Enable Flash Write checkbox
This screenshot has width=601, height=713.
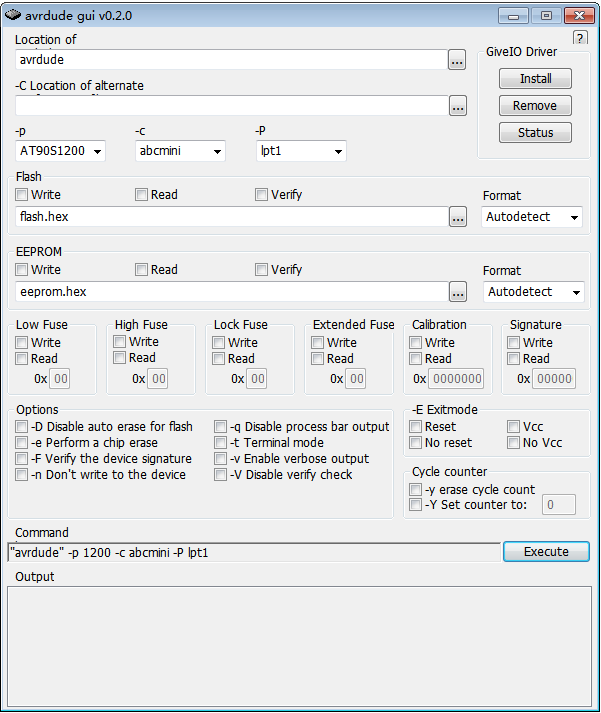21,195
